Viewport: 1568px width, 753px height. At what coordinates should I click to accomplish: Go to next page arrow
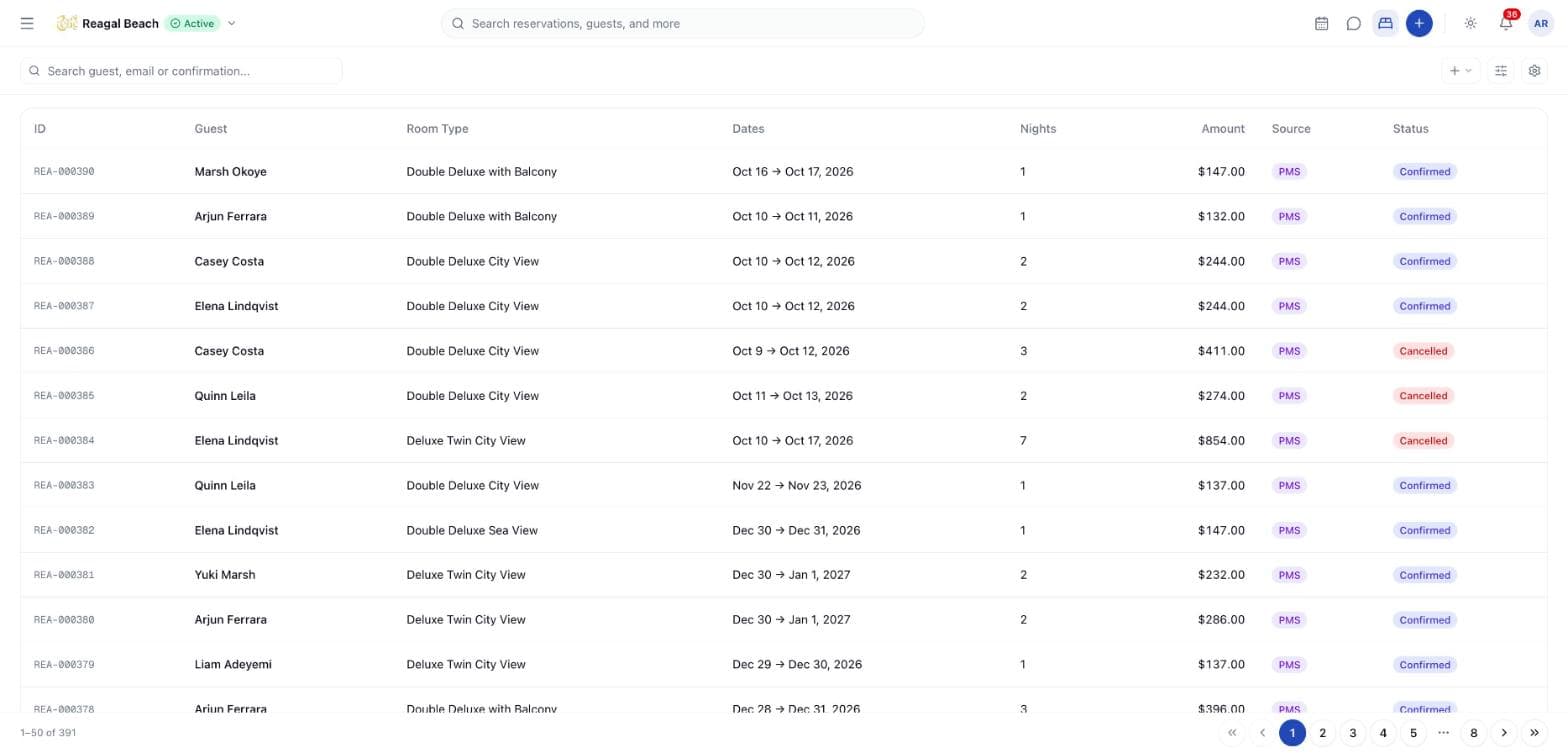coord(1504,733)
